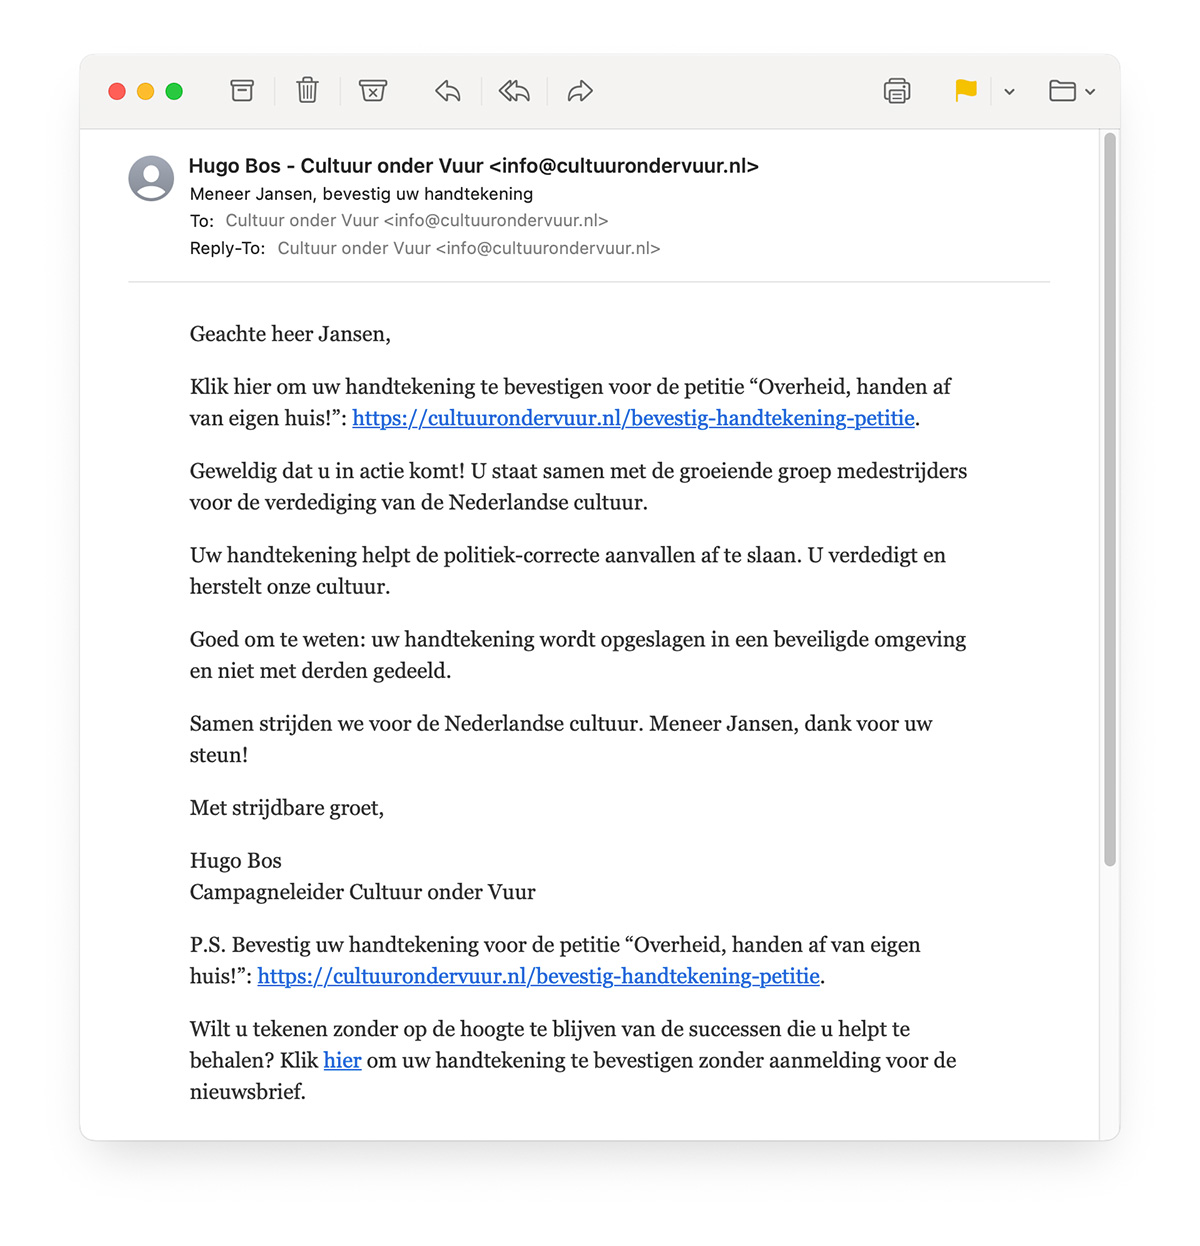Click the 'hier' link in the last paragraph
Viewport: 1200px width, 1246px height.
(342, 1060)
